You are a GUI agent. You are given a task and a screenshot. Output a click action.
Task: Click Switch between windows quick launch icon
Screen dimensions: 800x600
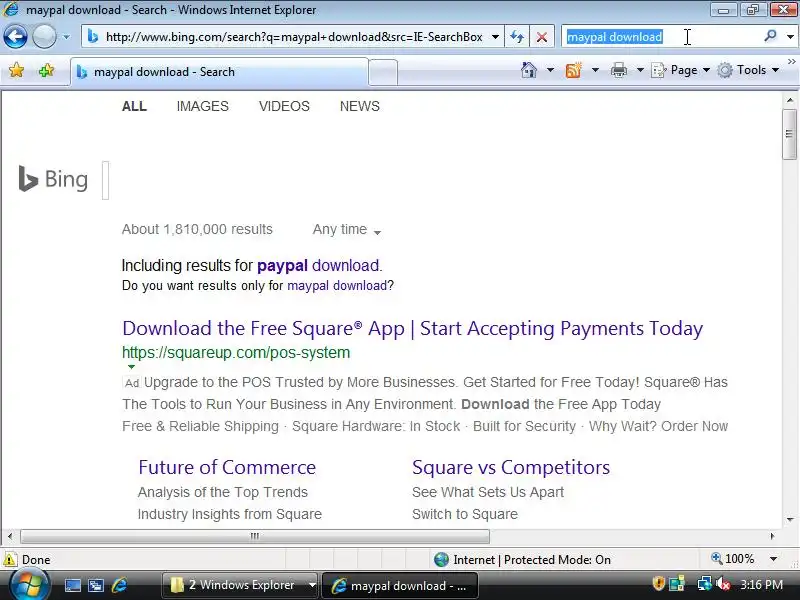pos(96,585)
